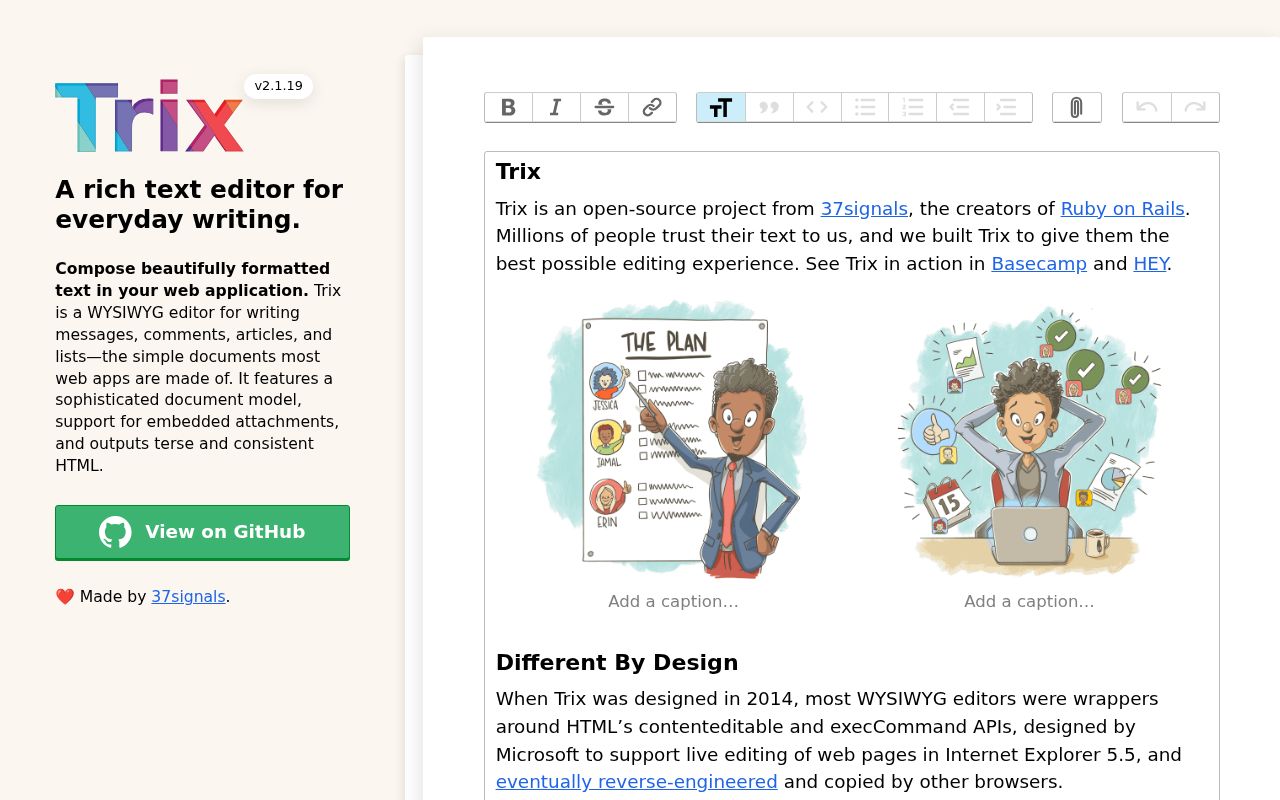This screenshot has width=1280, height=800.
Task: Click the Trix colorful logo
Action: tap(149, 116)
